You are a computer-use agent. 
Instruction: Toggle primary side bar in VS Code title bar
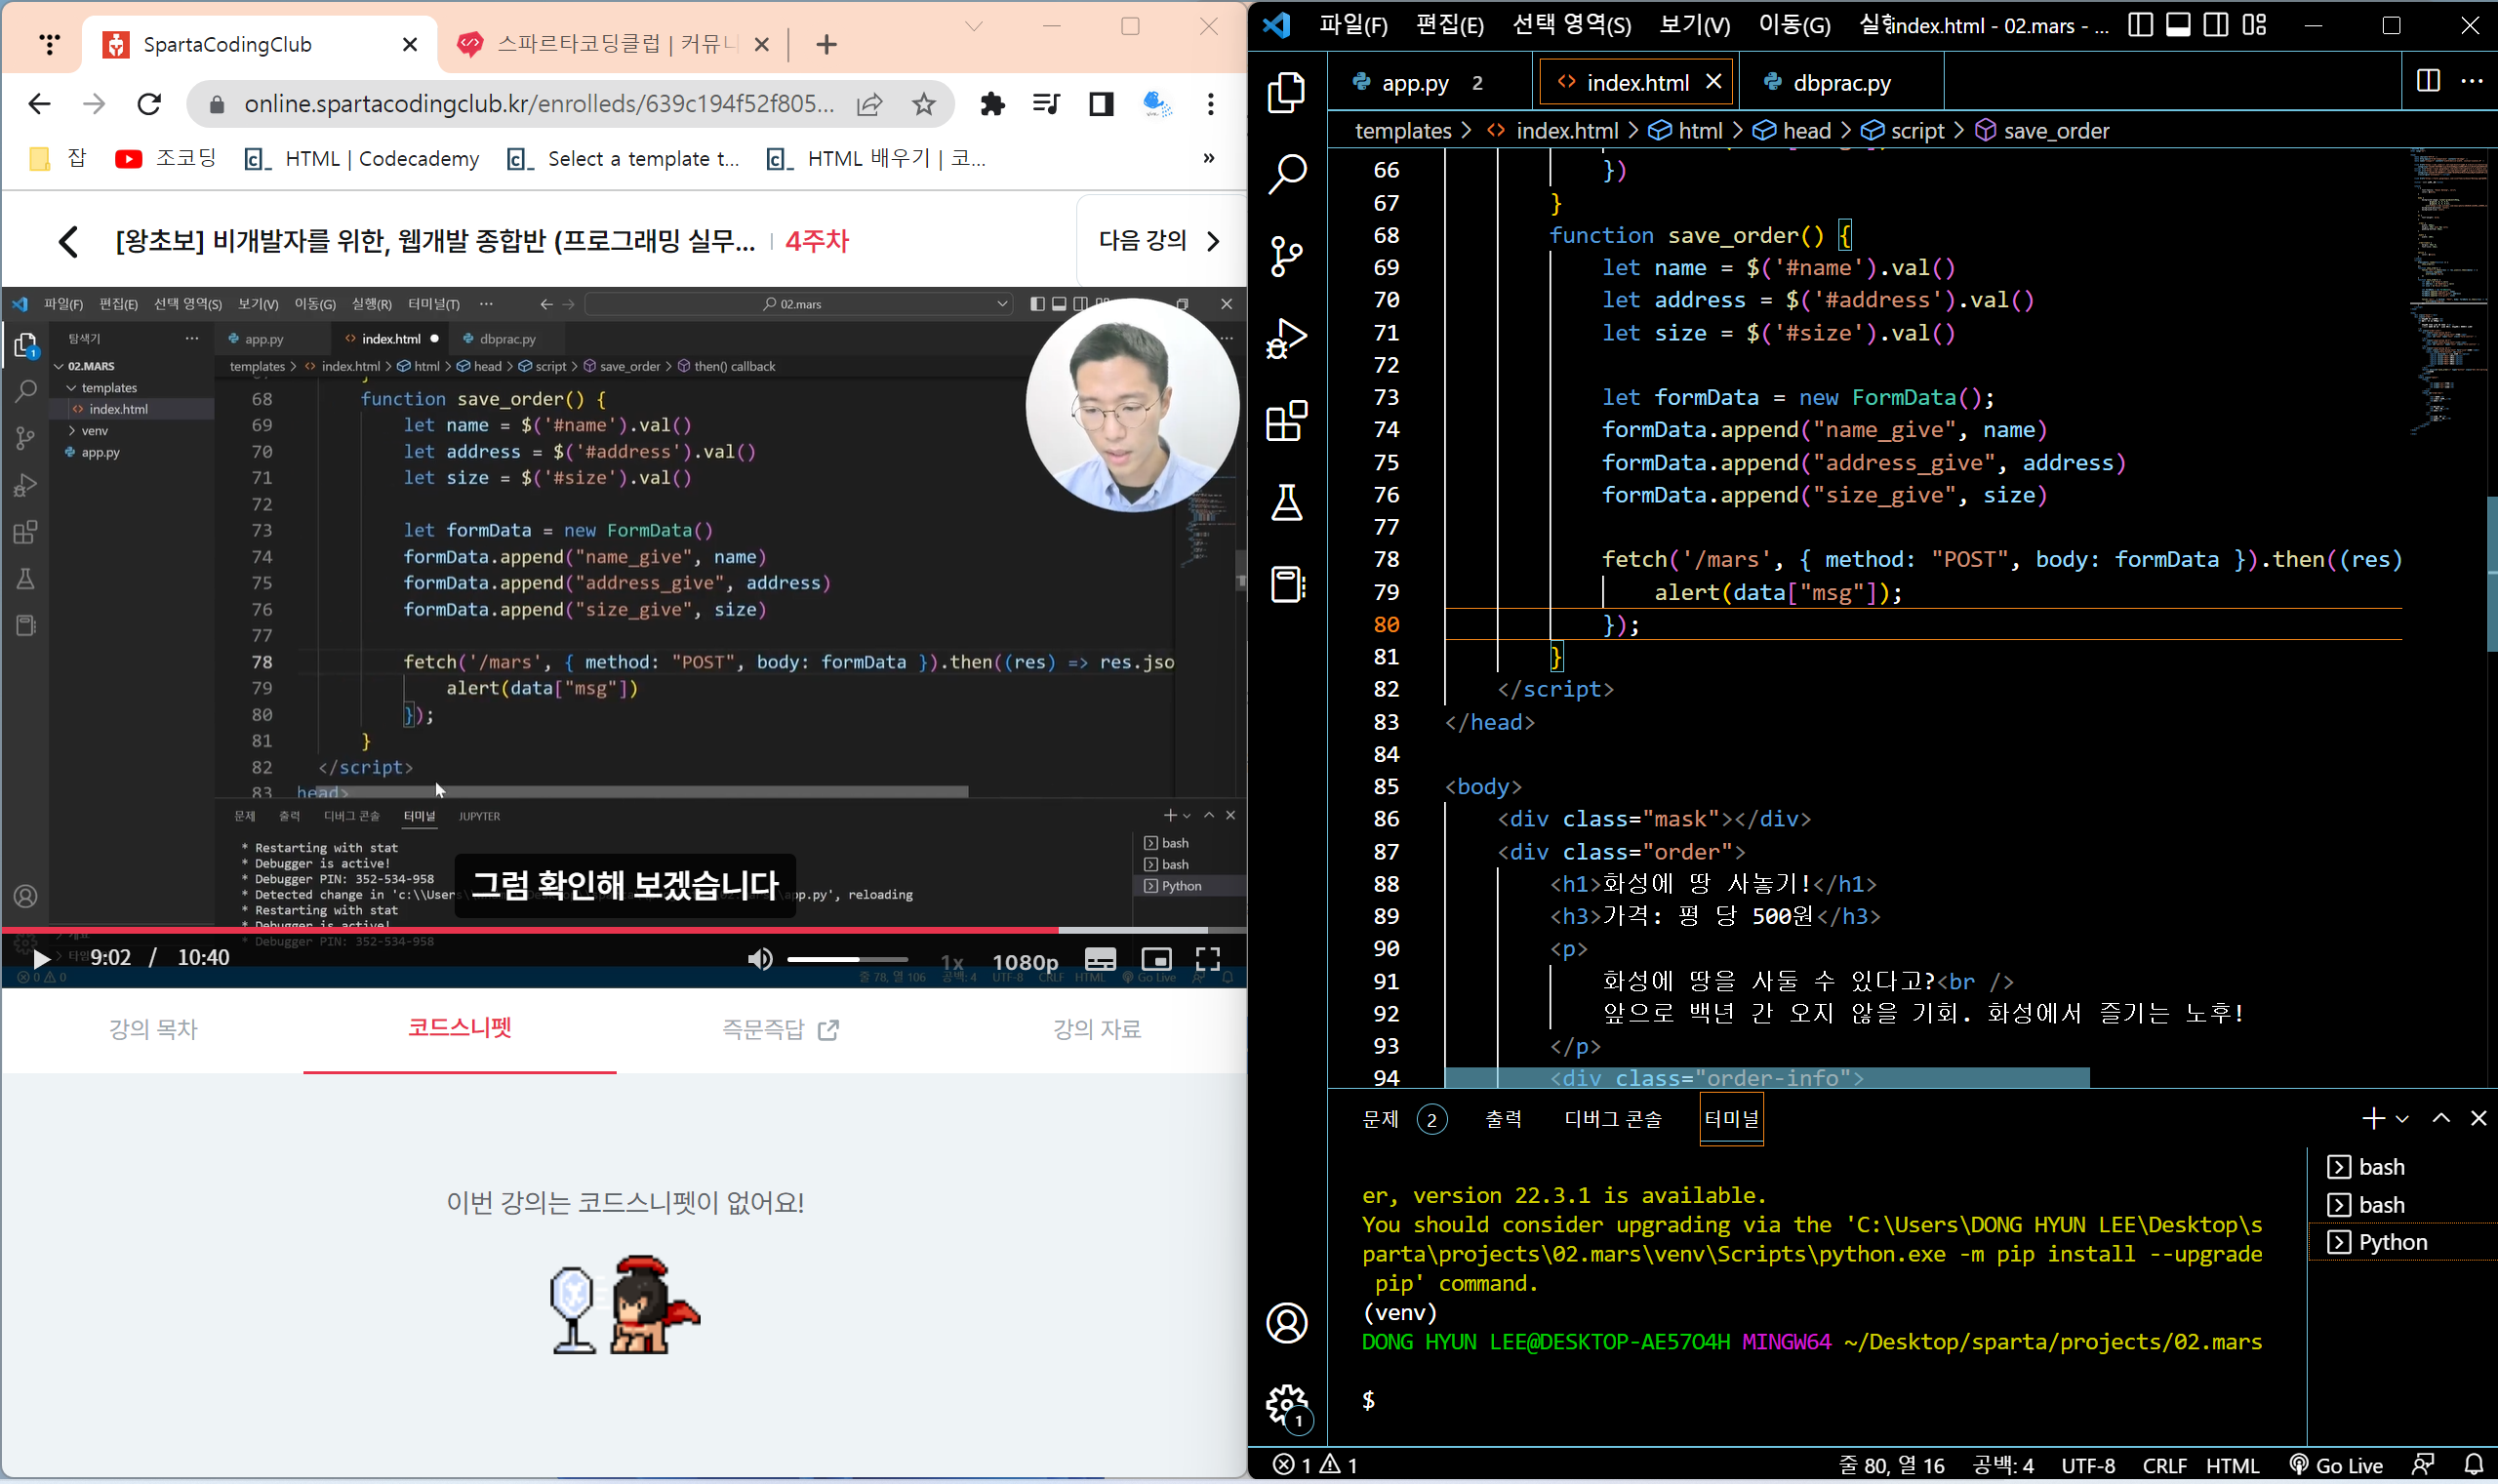pyautogui.click(x=2140, y=25)
